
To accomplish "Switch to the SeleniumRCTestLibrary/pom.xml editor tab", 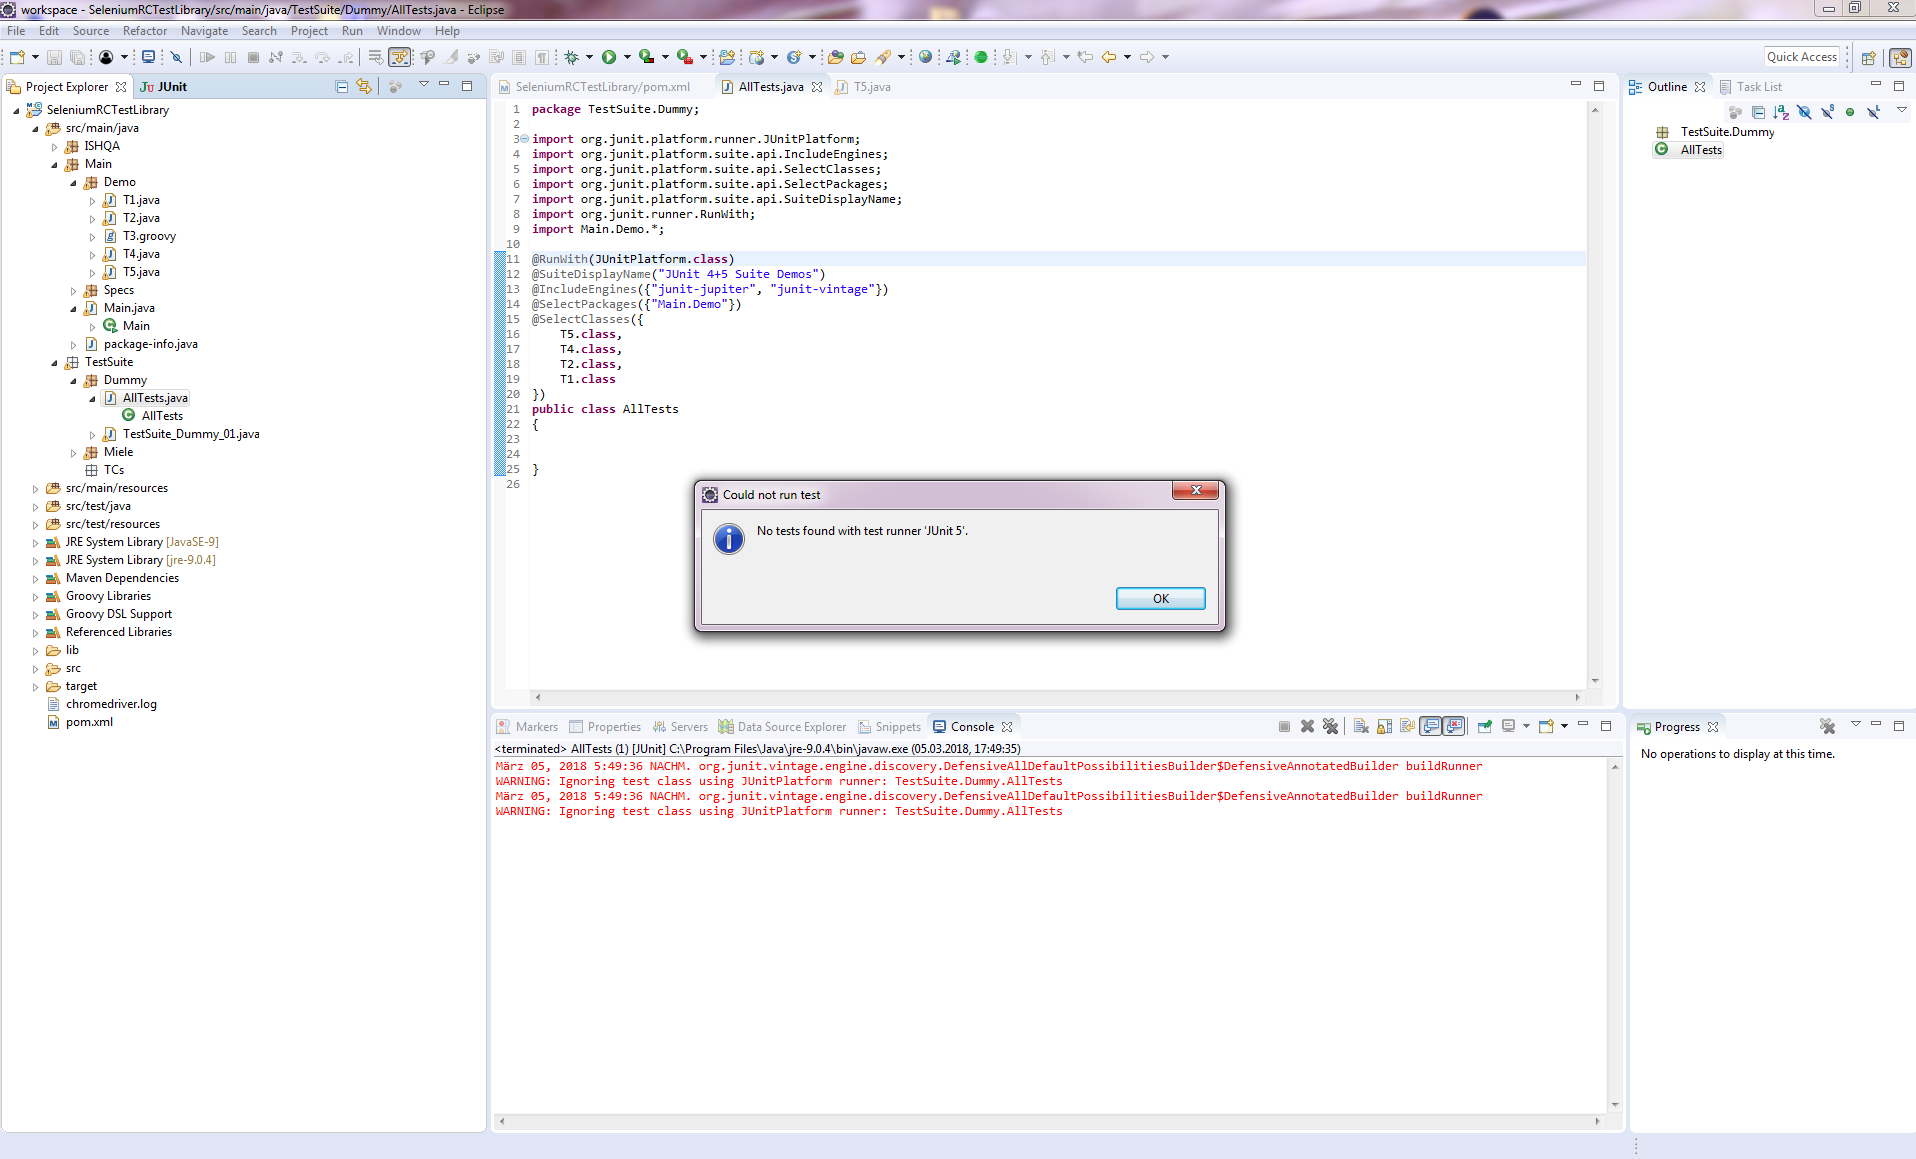I will [x=596, y=87].
